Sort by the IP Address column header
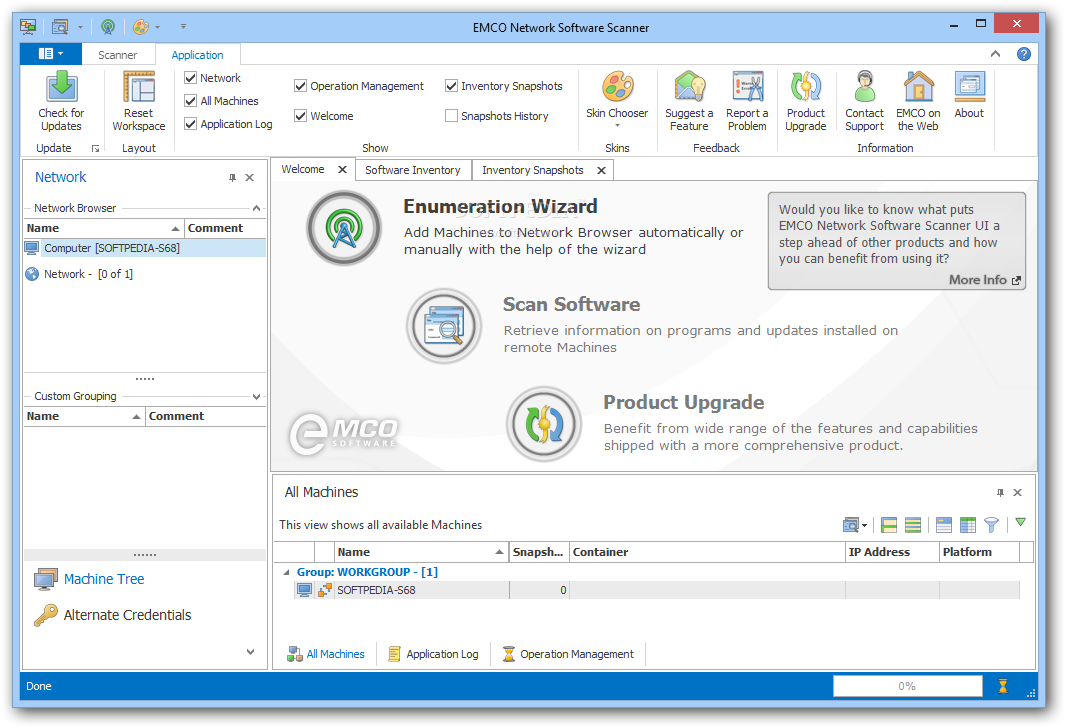Screen dimensions: 1066x728 tap(892, 552)
